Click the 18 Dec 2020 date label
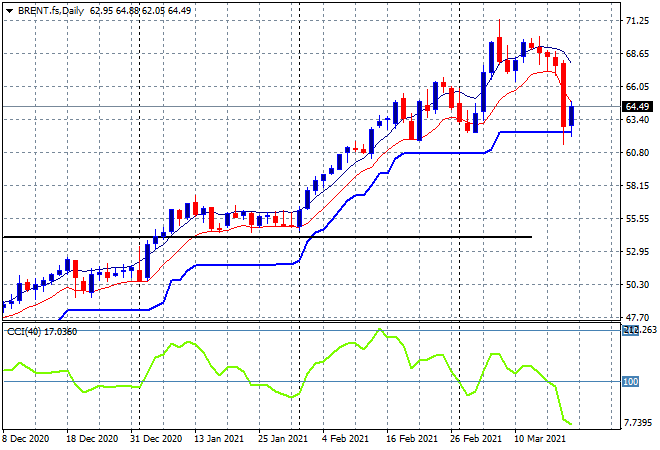Screen dimensions: 660x450 [92, 439]
